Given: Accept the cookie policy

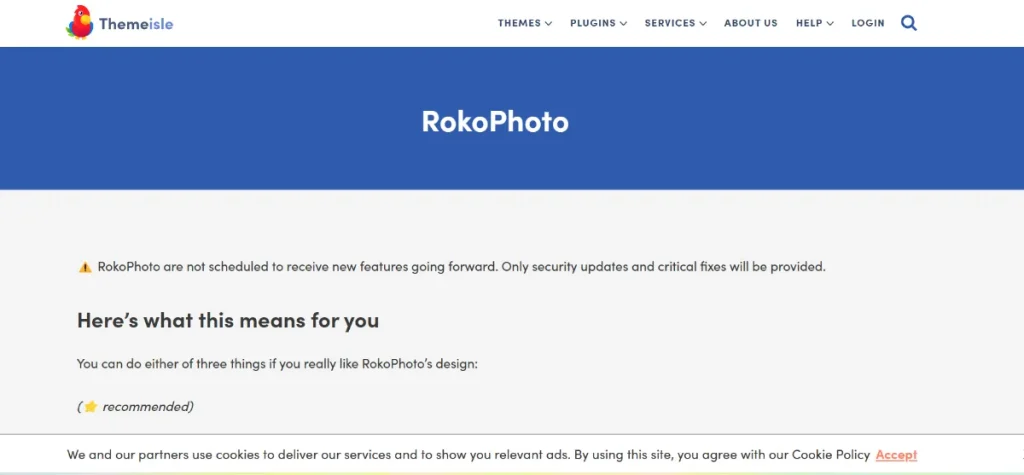Looking at the screenshot, I should [x=896, y=455].
